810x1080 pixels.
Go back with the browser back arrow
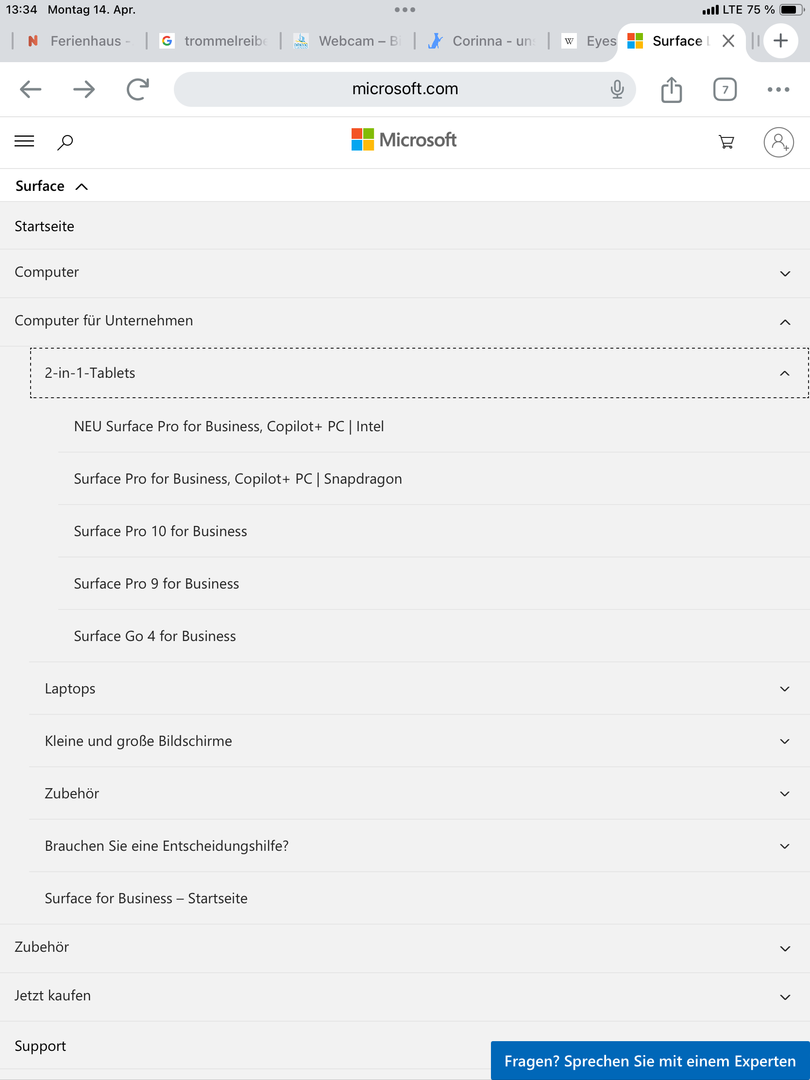click(x=31, y=90)
